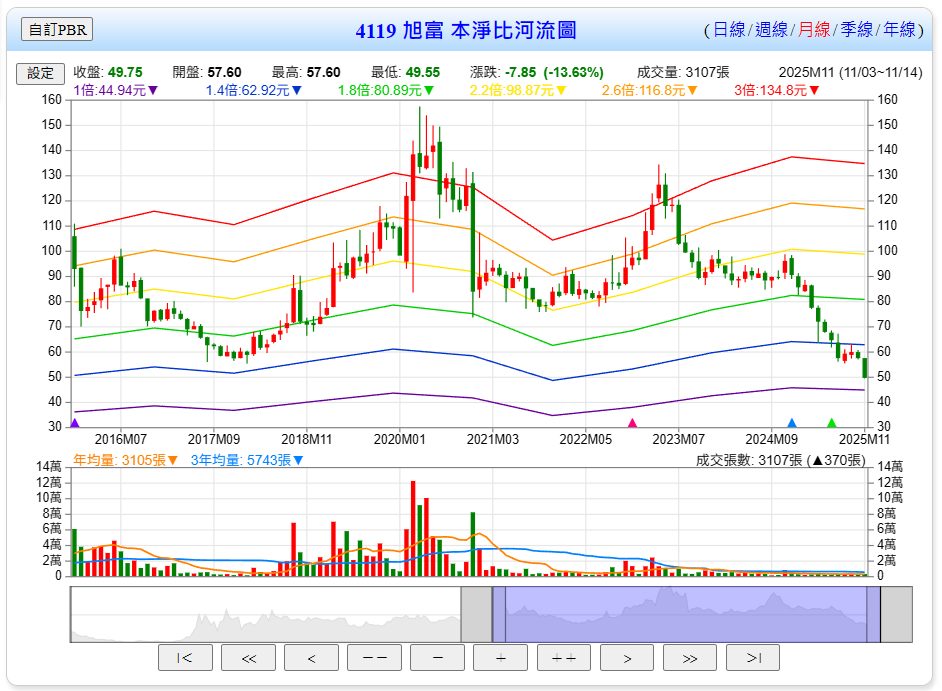Switch to 週線 weekly chart view
Image resolution: width=942 pixels, height=691 pixels.
point(771,30)
